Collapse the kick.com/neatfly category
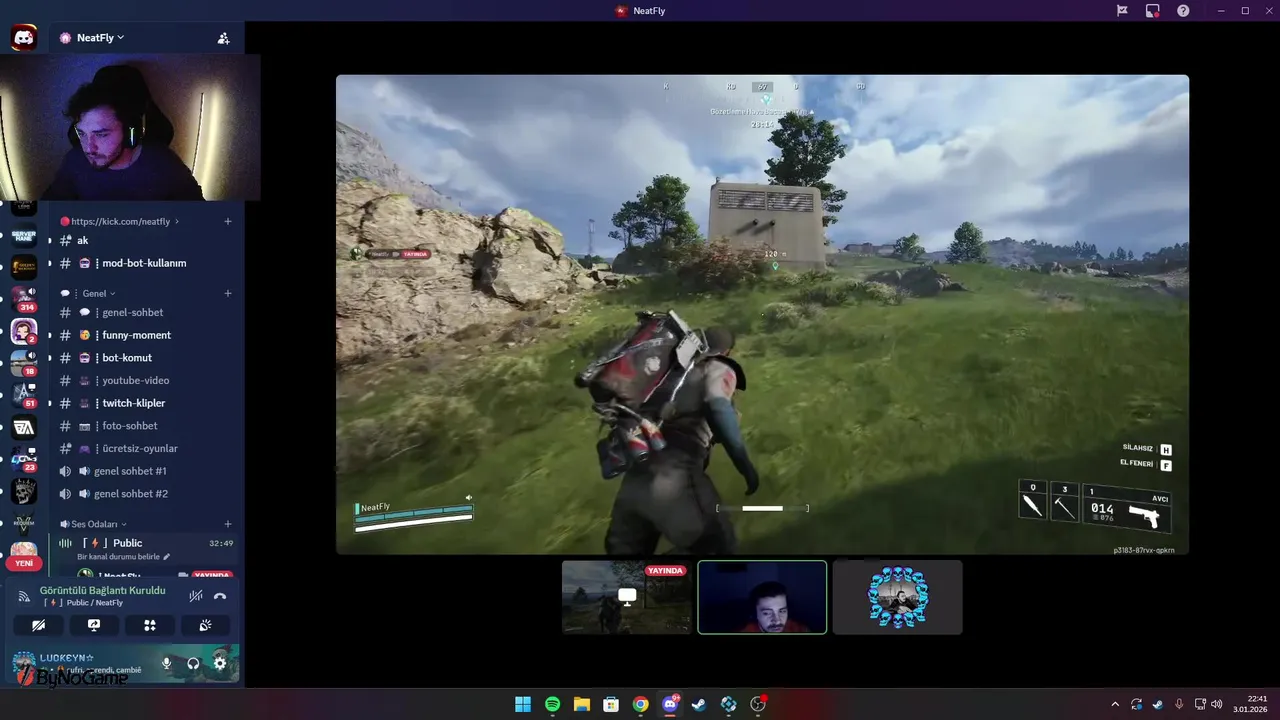Image resolution: width=1280 pixels, height=720 pixels. click(x=120, y=221)
